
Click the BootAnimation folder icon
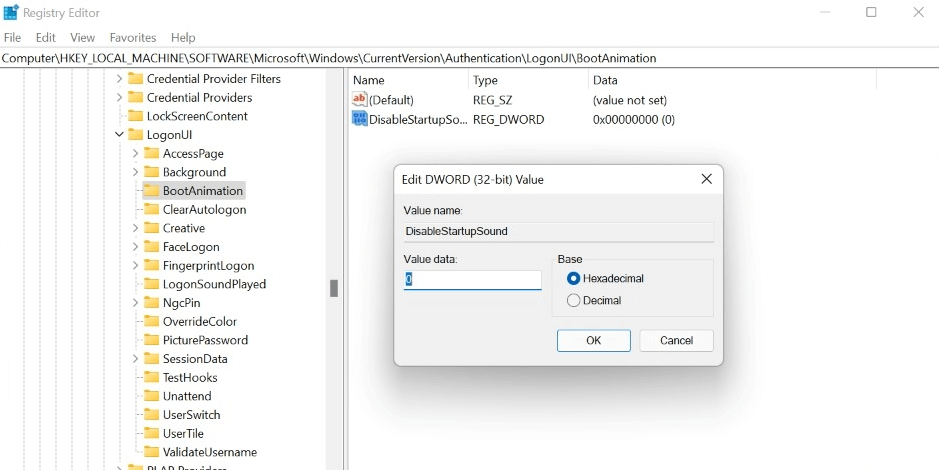pyautogui.click(x=152, y=190)
